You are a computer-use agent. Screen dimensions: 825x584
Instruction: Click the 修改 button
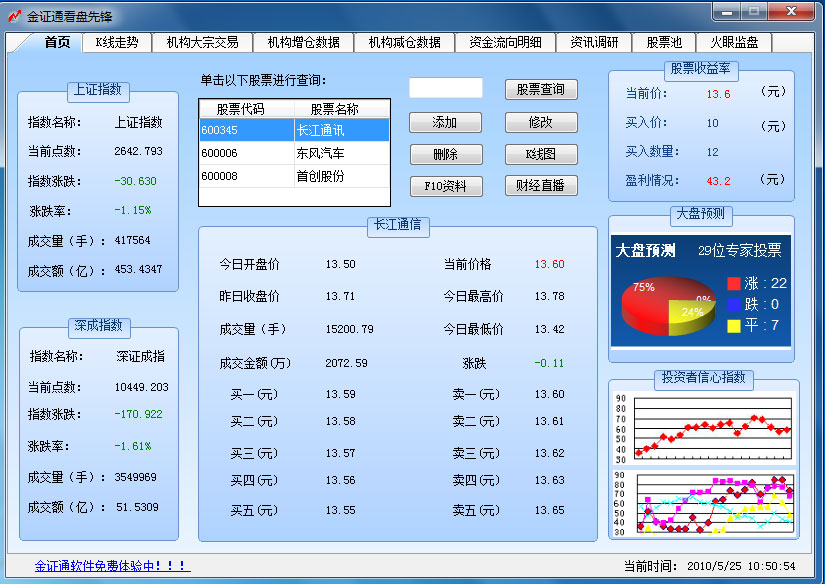coord(541,122)
